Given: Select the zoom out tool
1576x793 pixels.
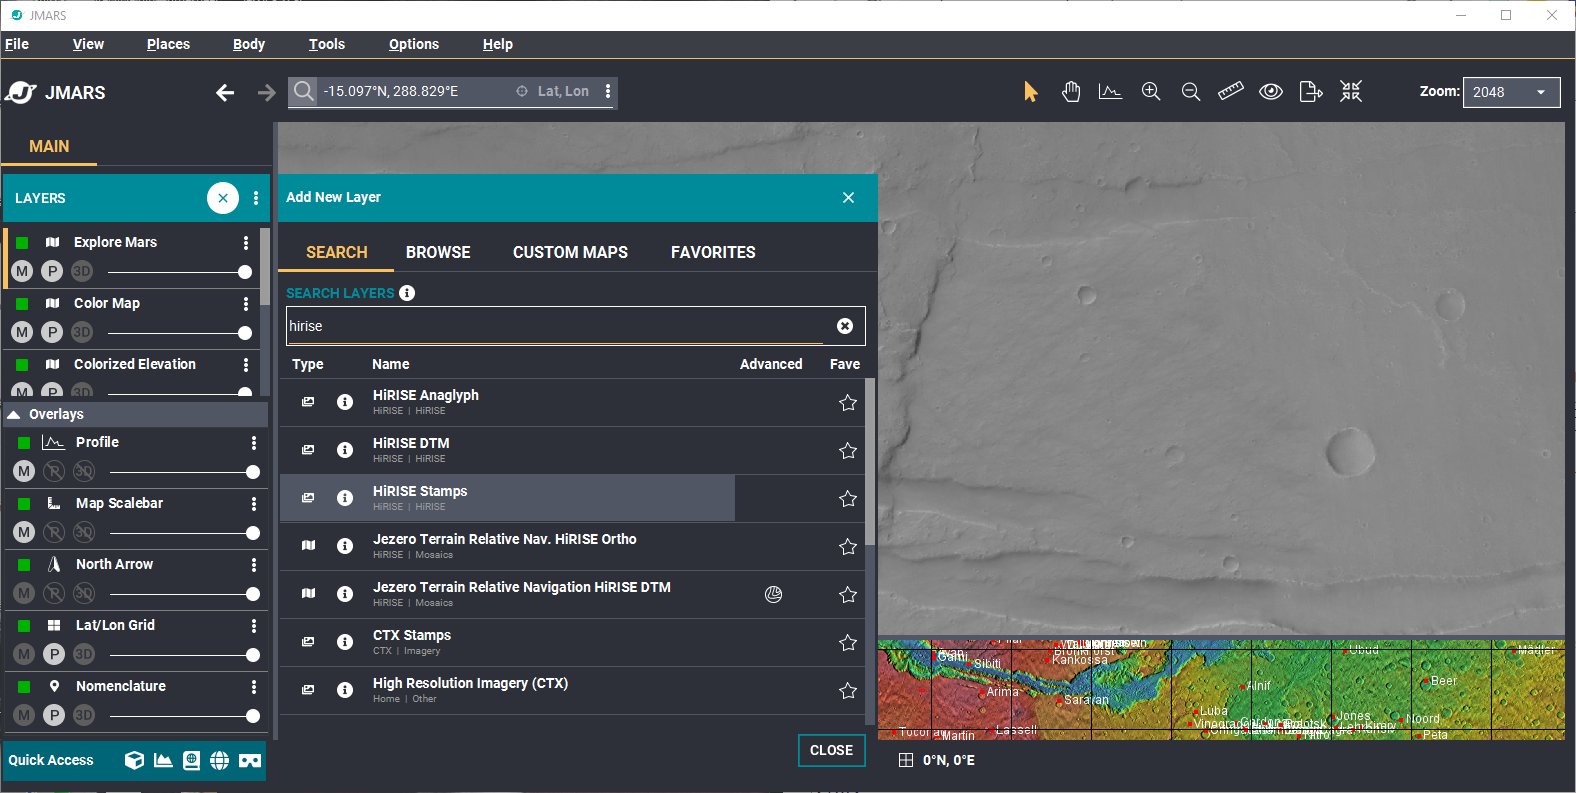Looking at the screenshot, I should pos(1191,92).
